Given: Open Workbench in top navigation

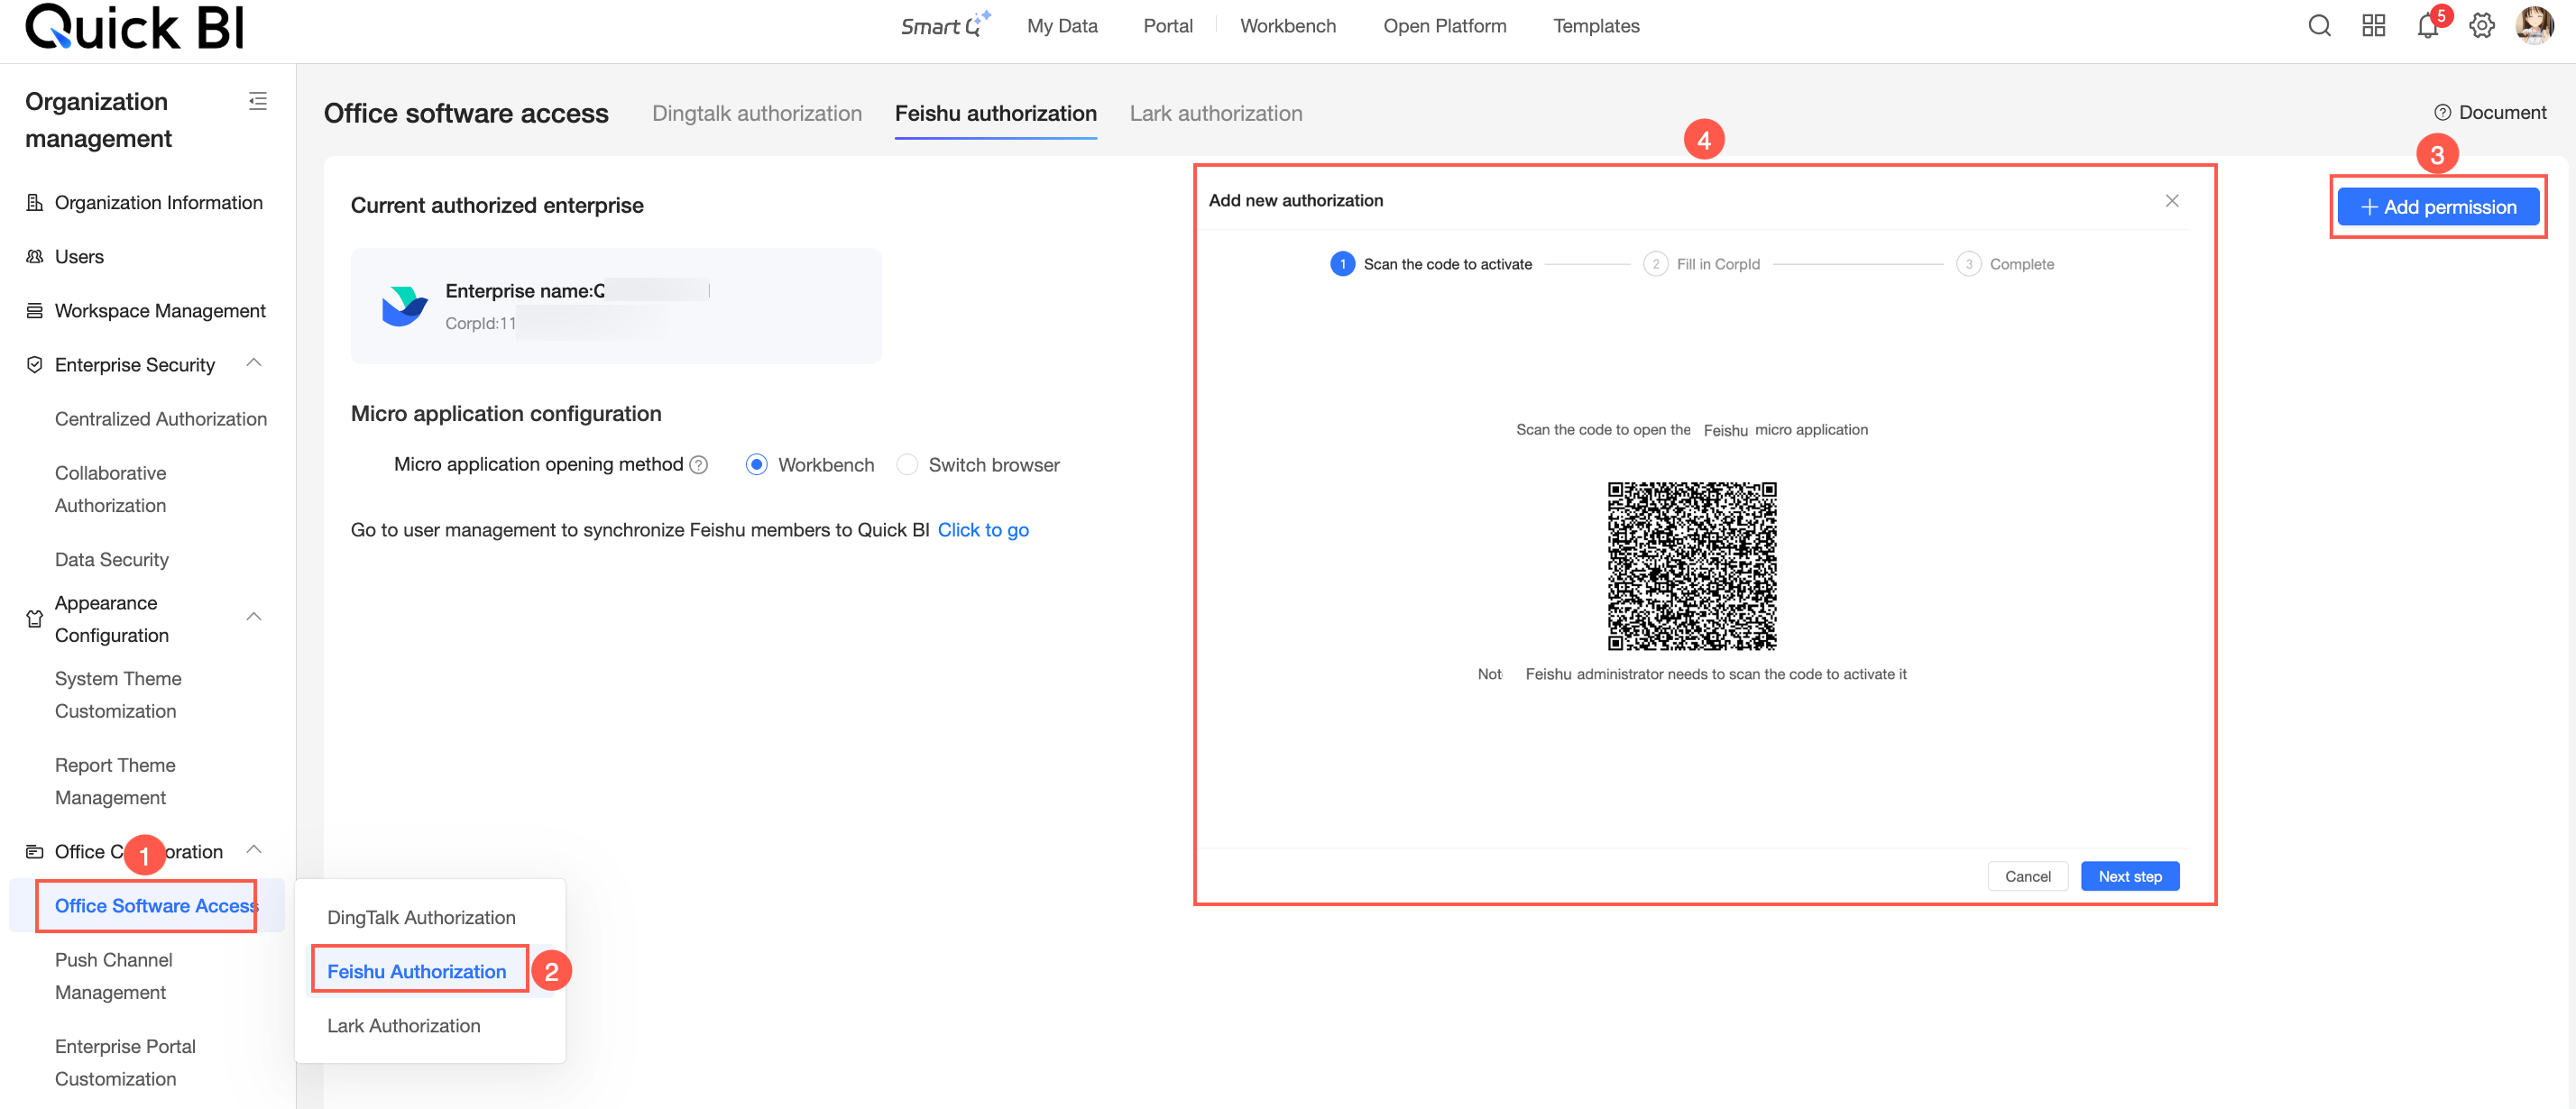Looking at the screenshot, I should pyautogui.click(x=1288, y=26).
